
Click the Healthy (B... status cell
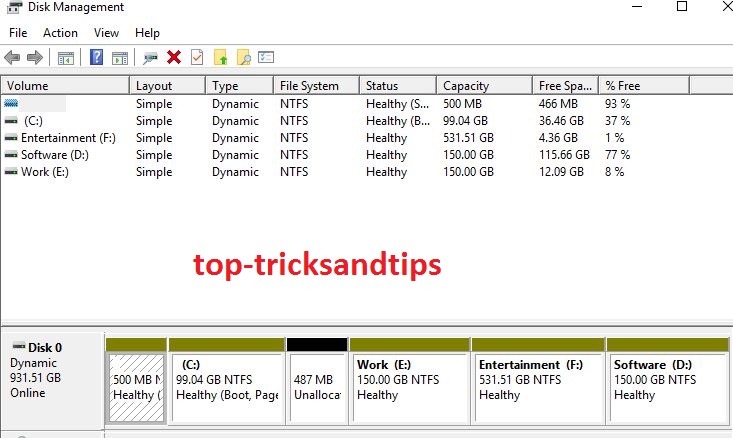click(398, 121)
